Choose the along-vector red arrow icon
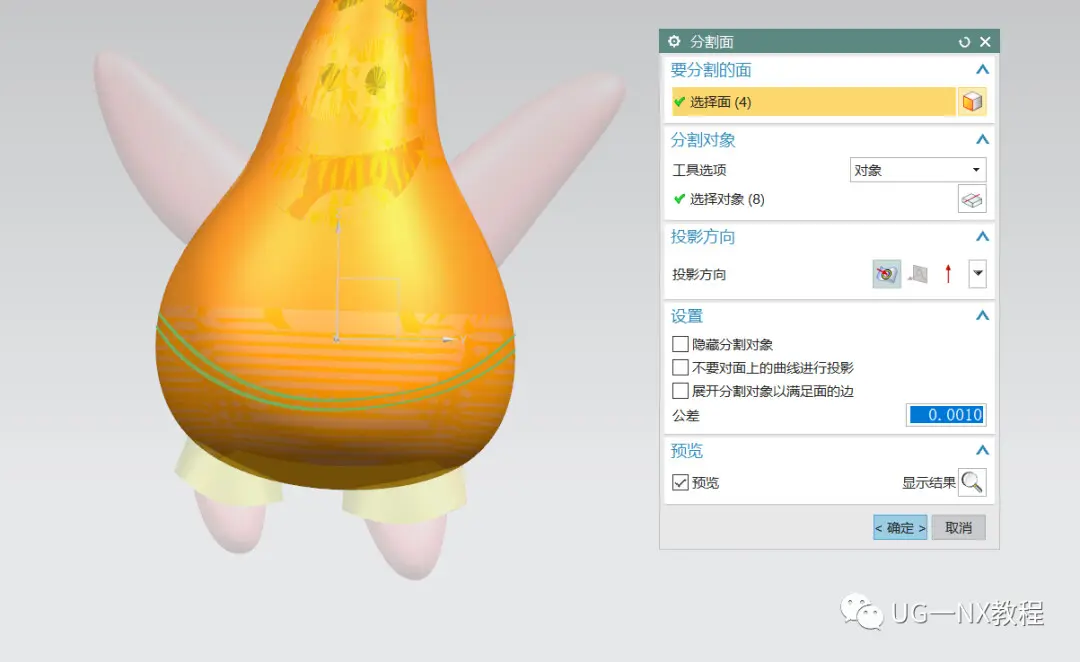1080x662 pixels. 948,274
